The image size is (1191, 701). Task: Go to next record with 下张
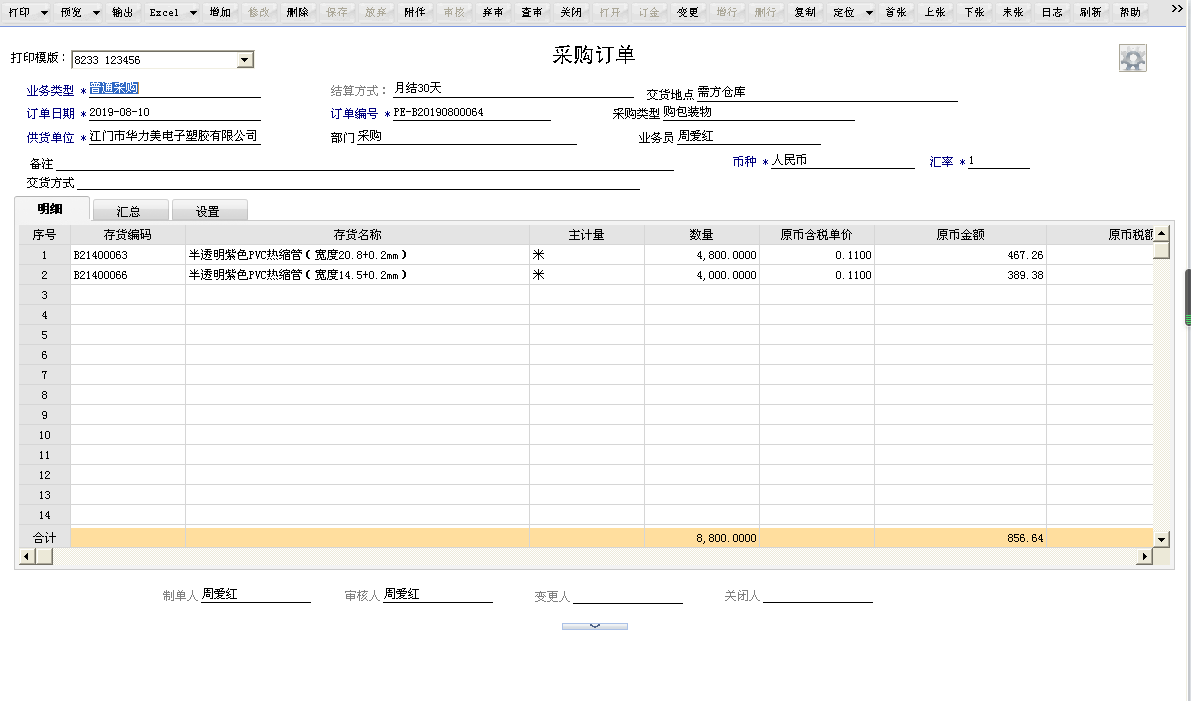975,12
